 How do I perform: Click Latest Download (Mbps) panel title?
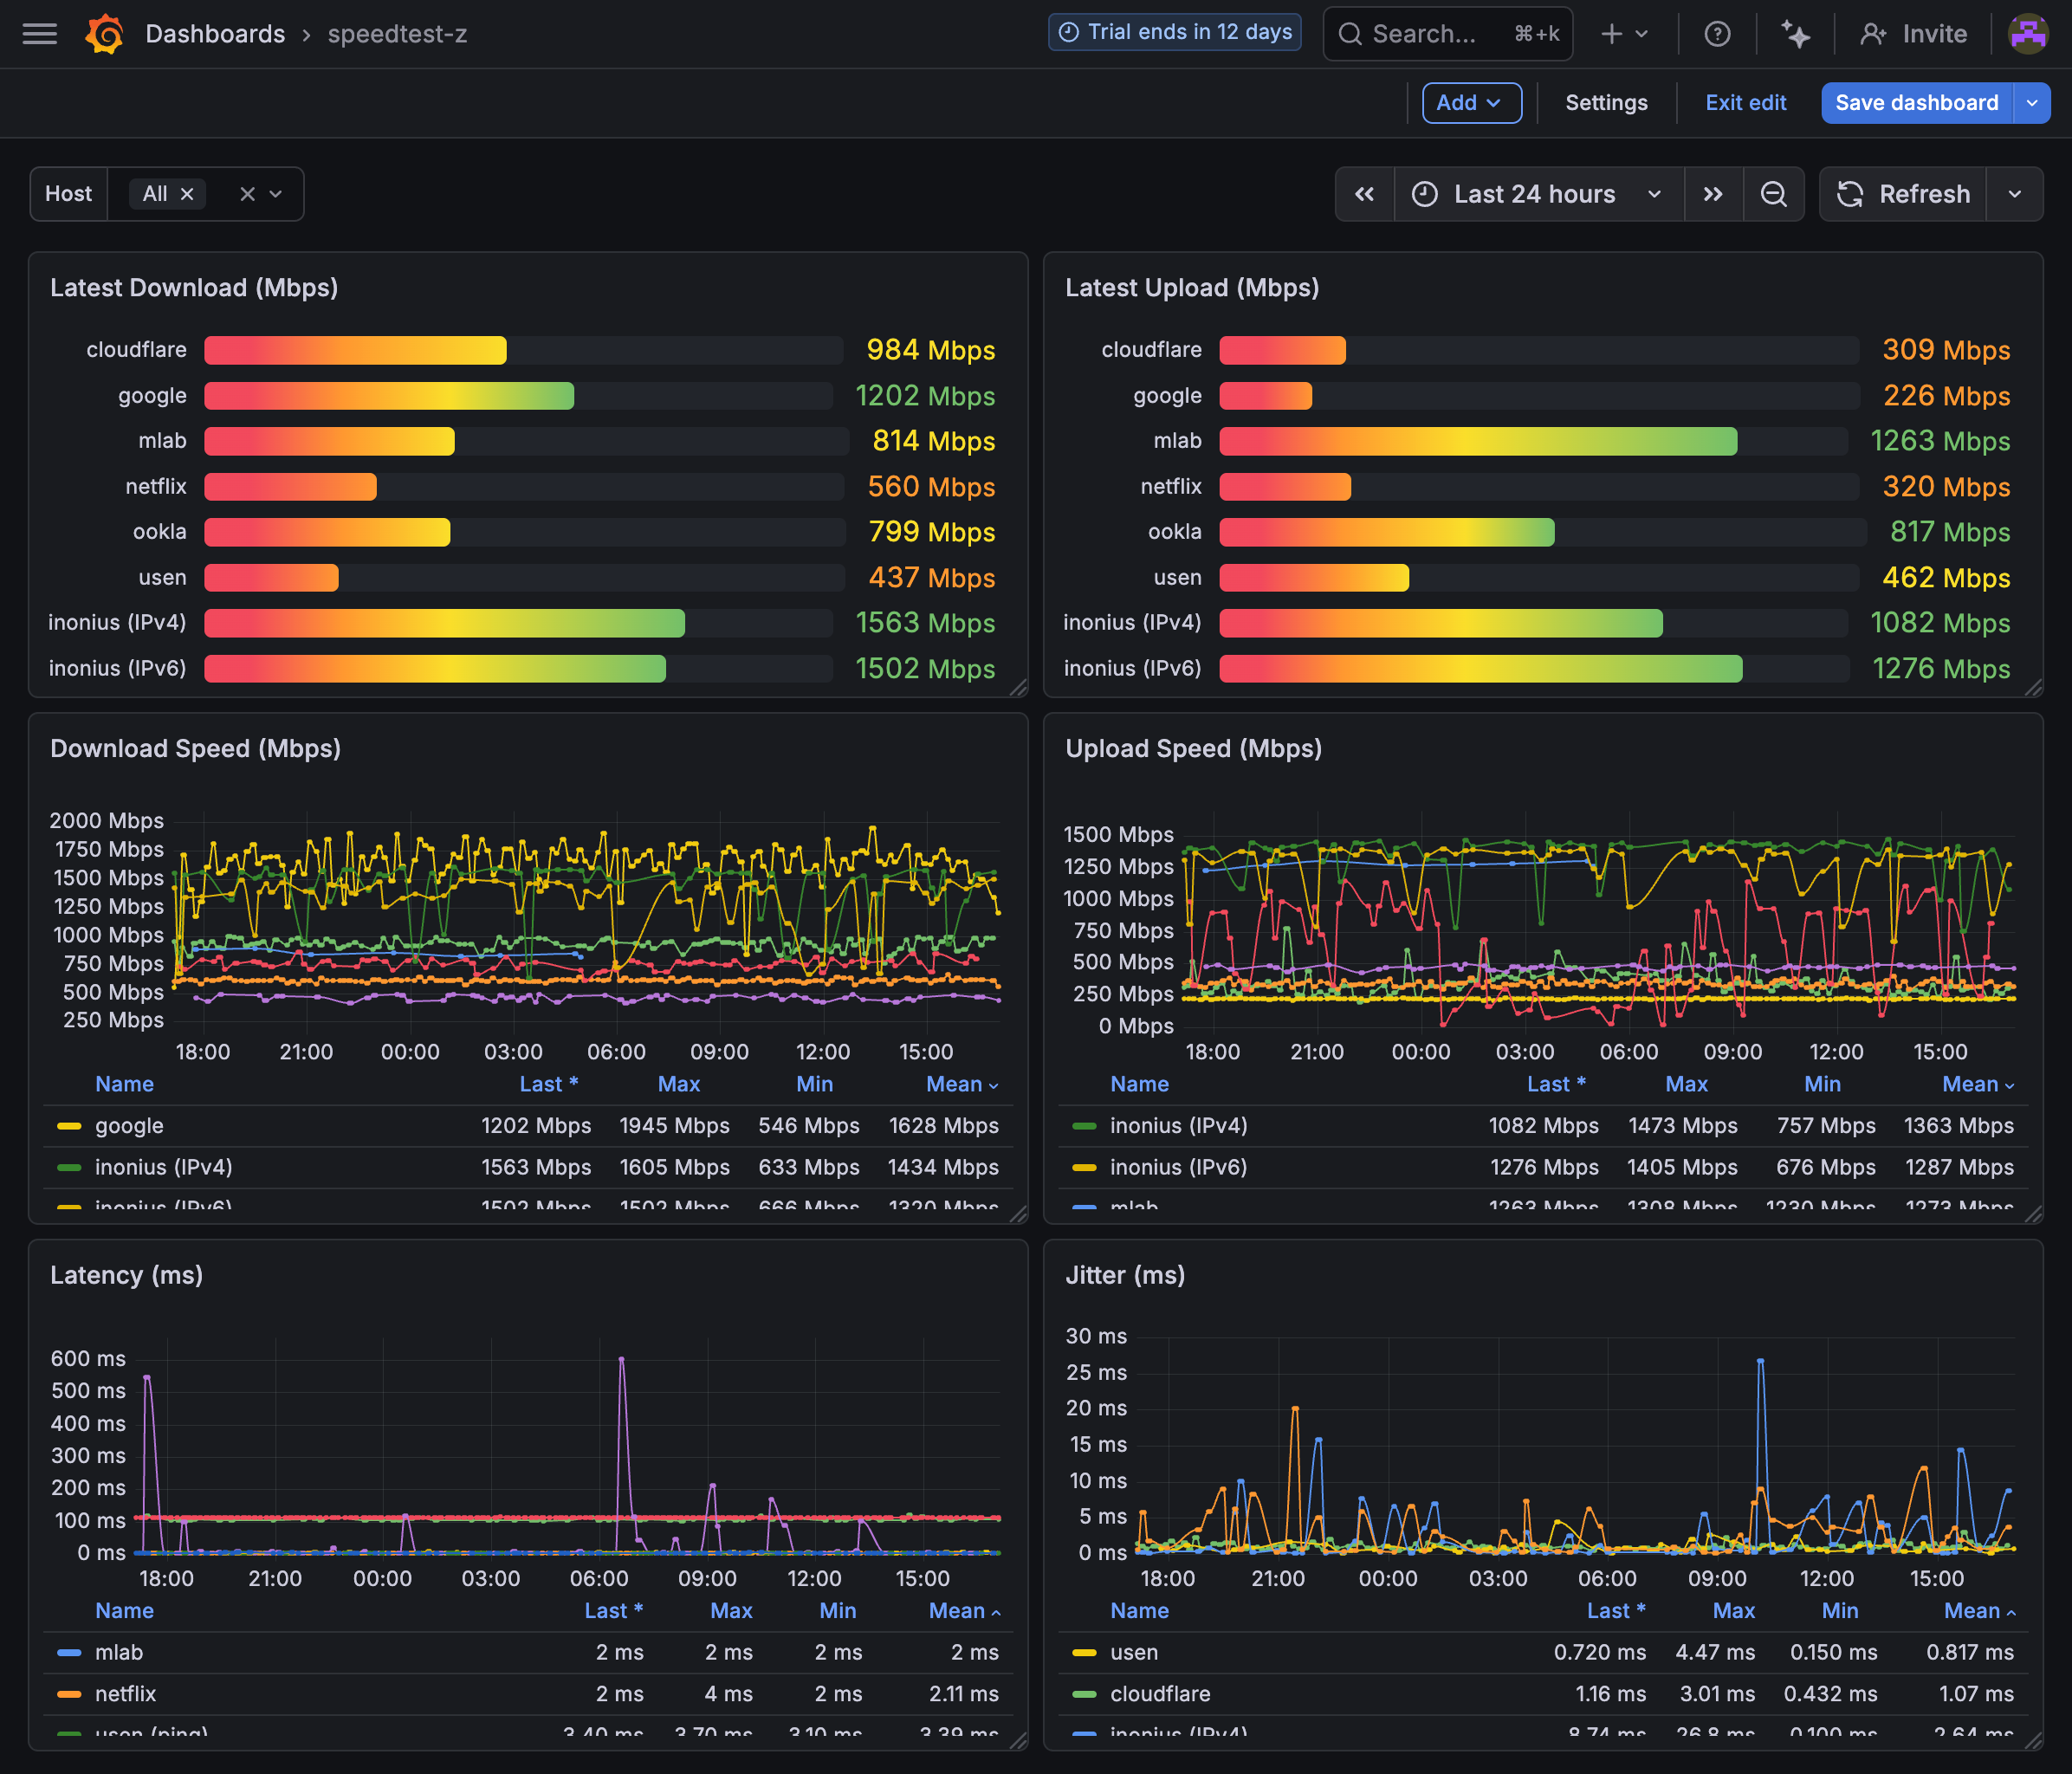194,288
